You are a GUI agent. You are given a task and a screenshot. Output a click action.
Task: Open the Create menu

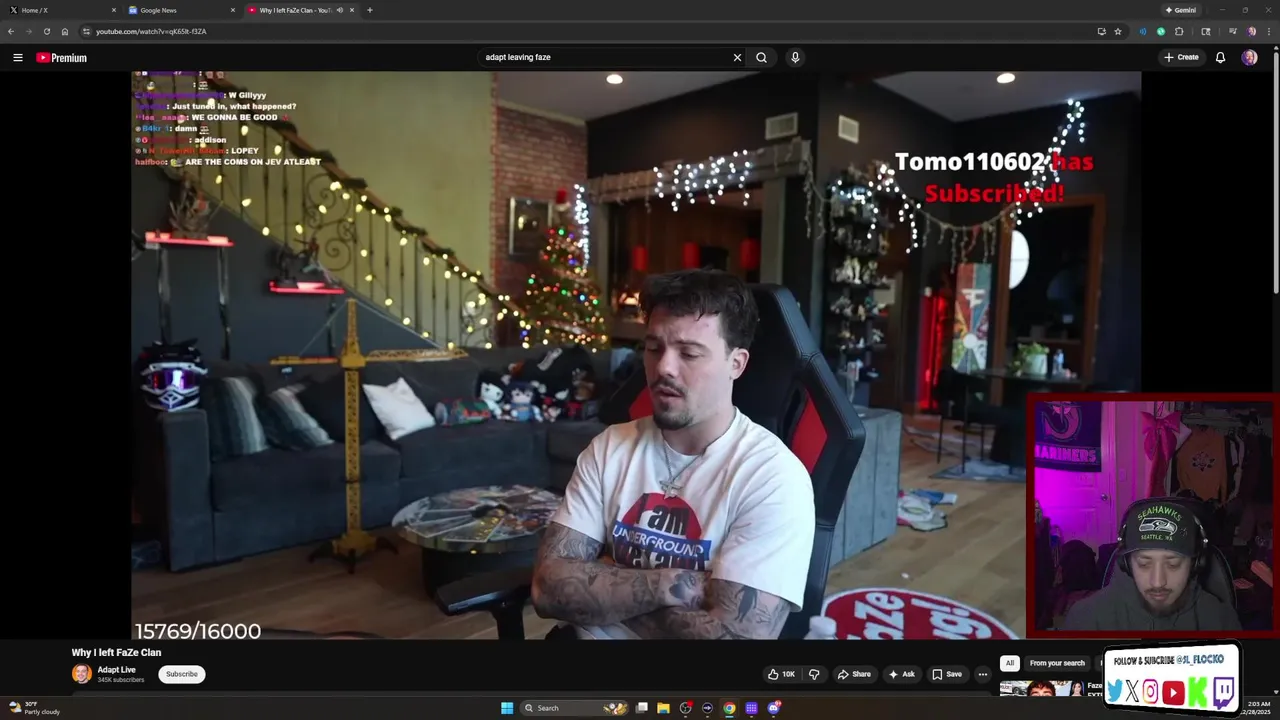(1181, 58)
